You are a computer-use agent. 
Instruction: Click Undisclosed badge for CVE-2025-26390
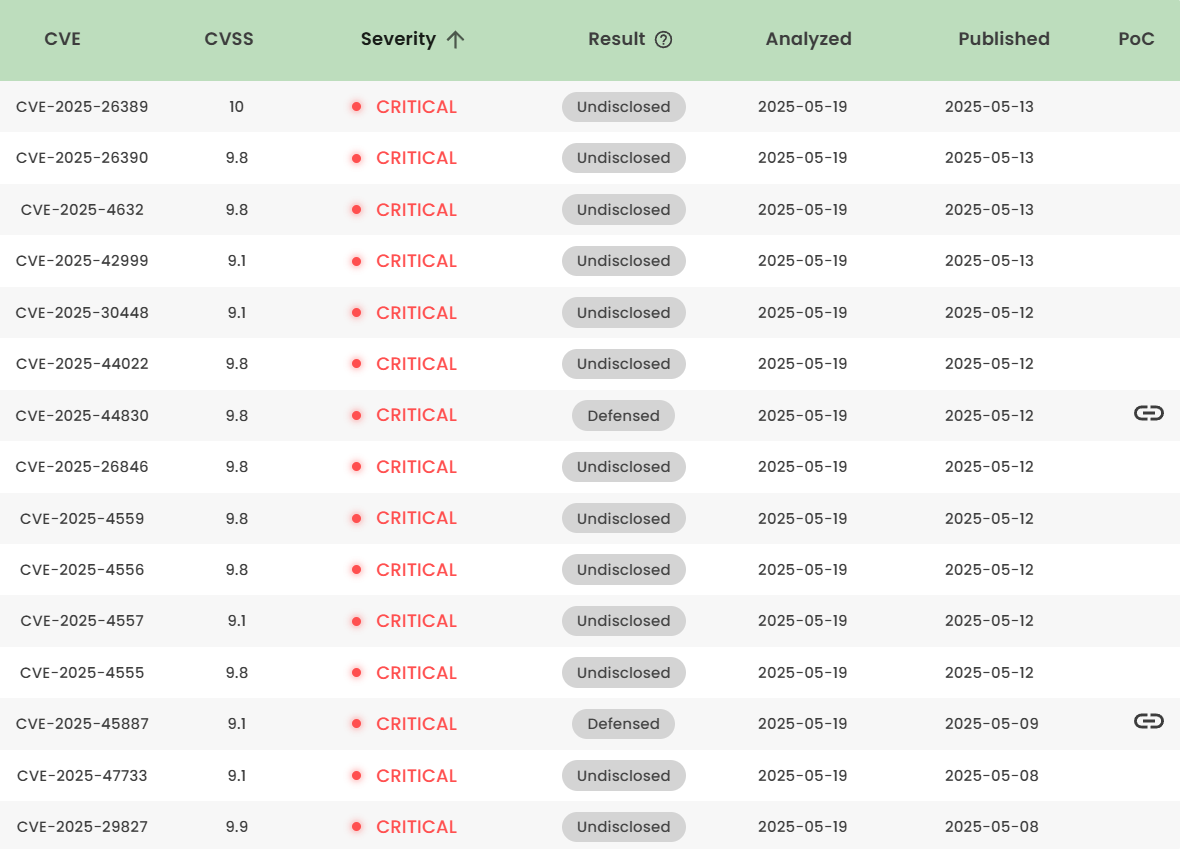623,158
